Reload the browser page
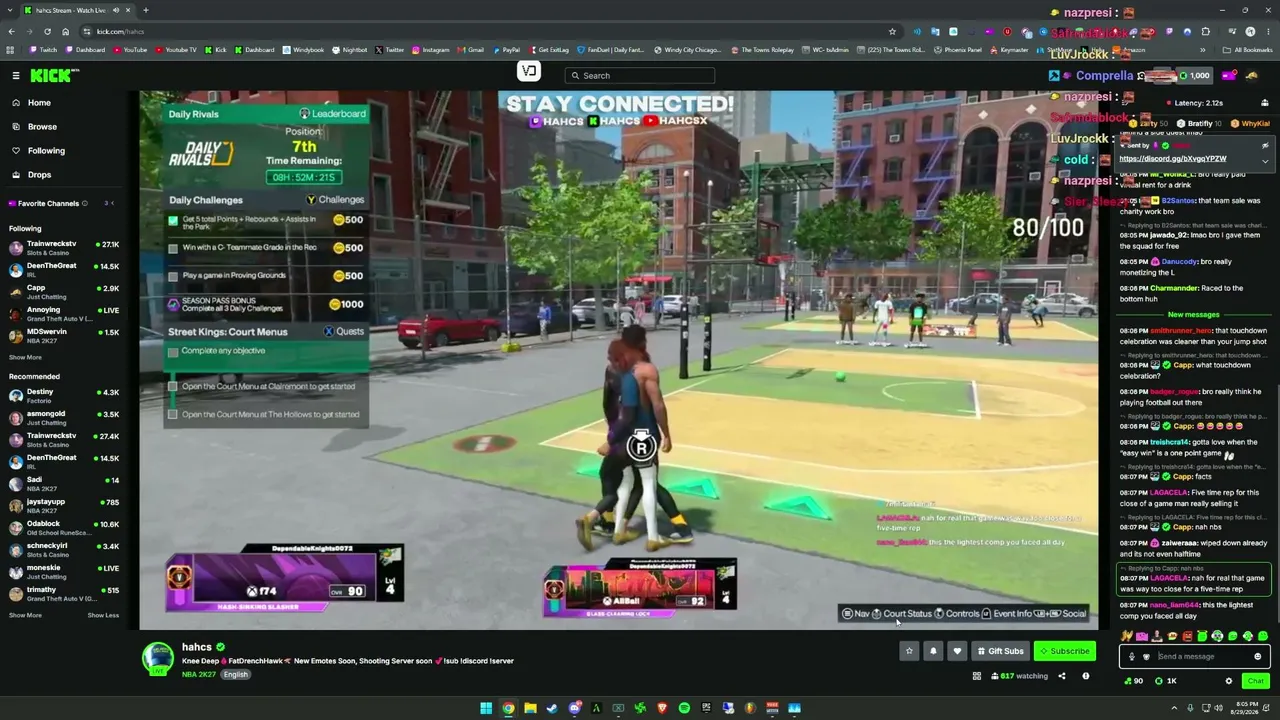The width and height of the screenshot is (1280, 720). 47,31
